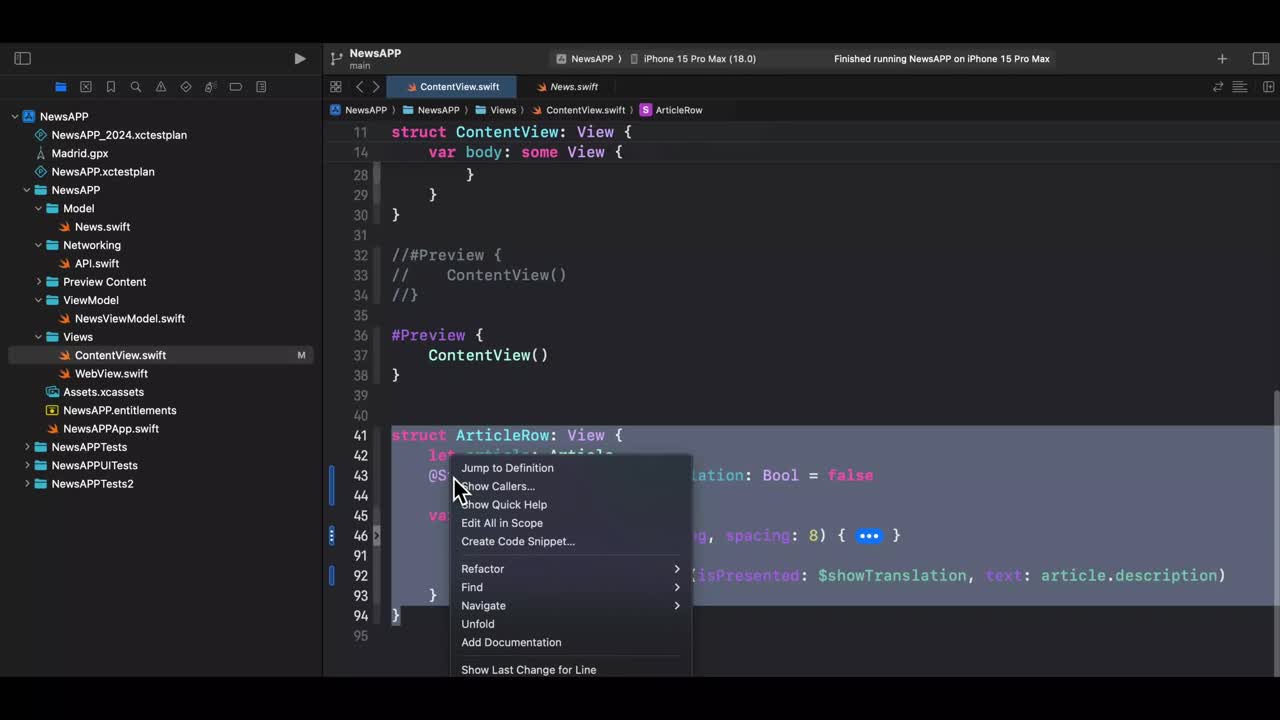
Task: Toggle the right inspector panel
Action: 1260,59
